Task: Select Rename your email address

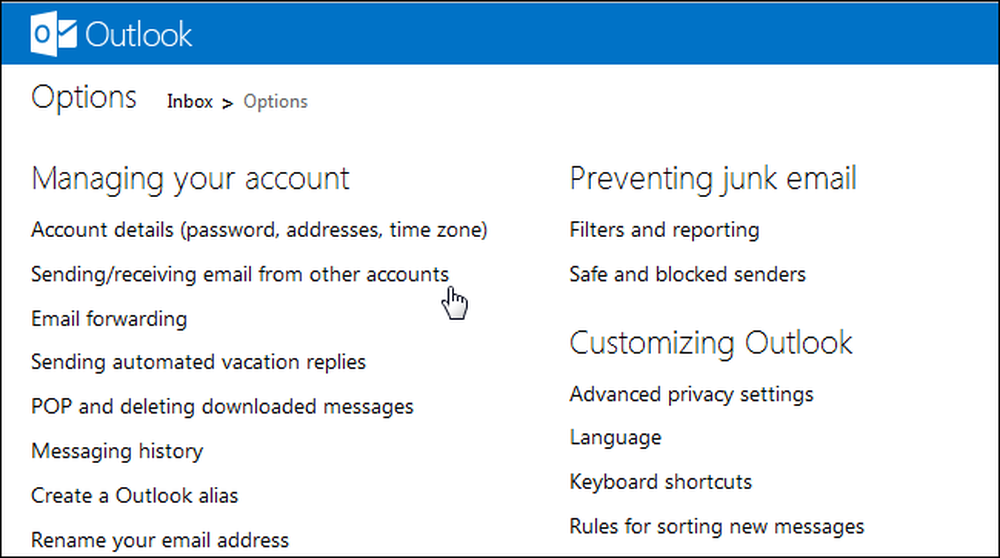Action: (160, 540)
